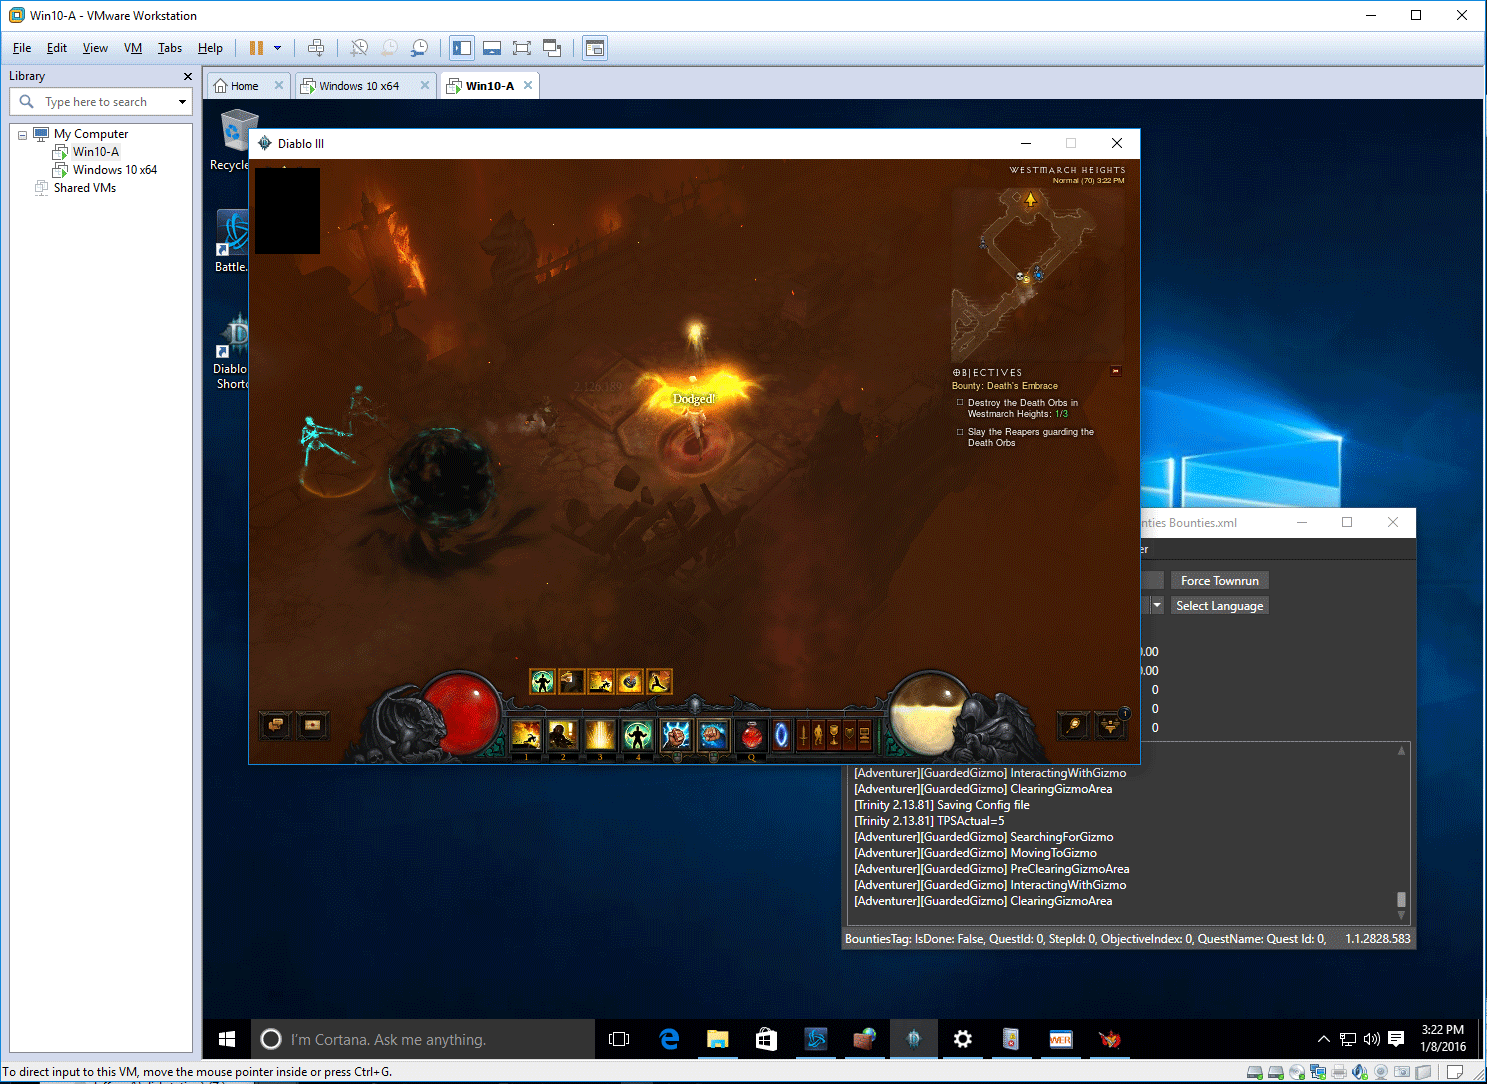
Task: Open the Windows Start button
Action: (x=227, y=1040)
